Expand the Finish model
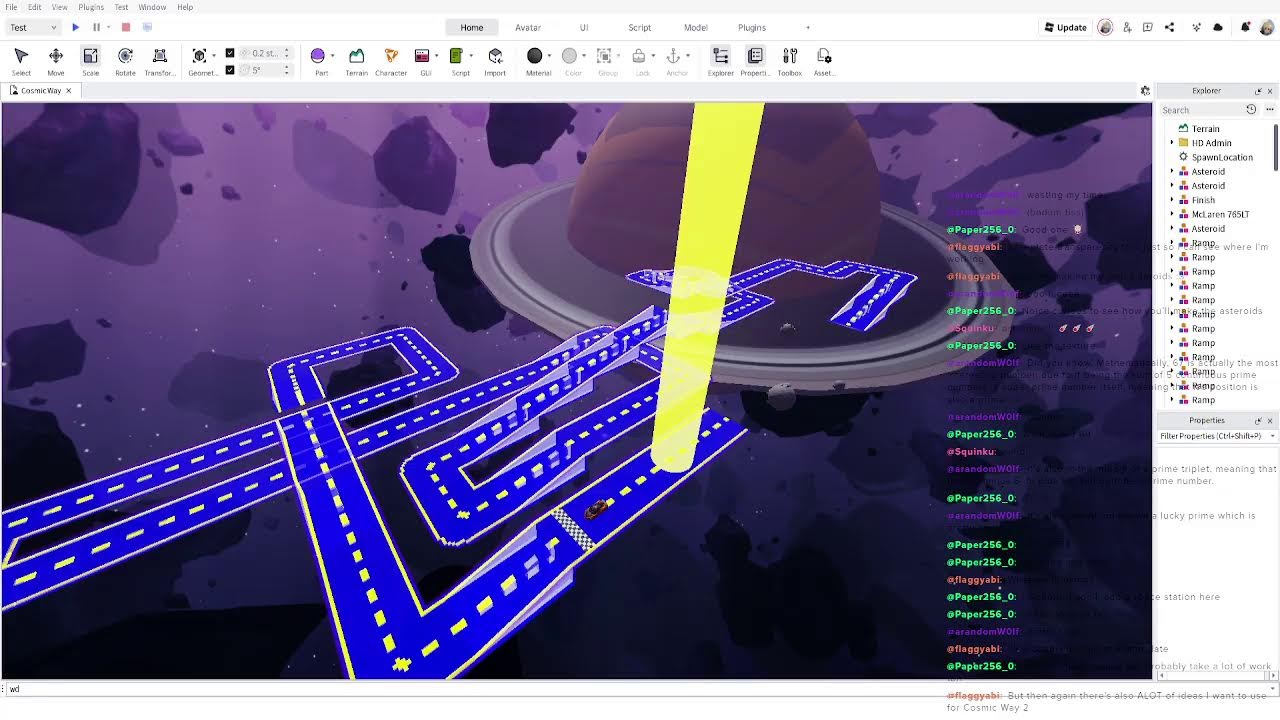The image size is (1280, 720). tap(1172, 200)
